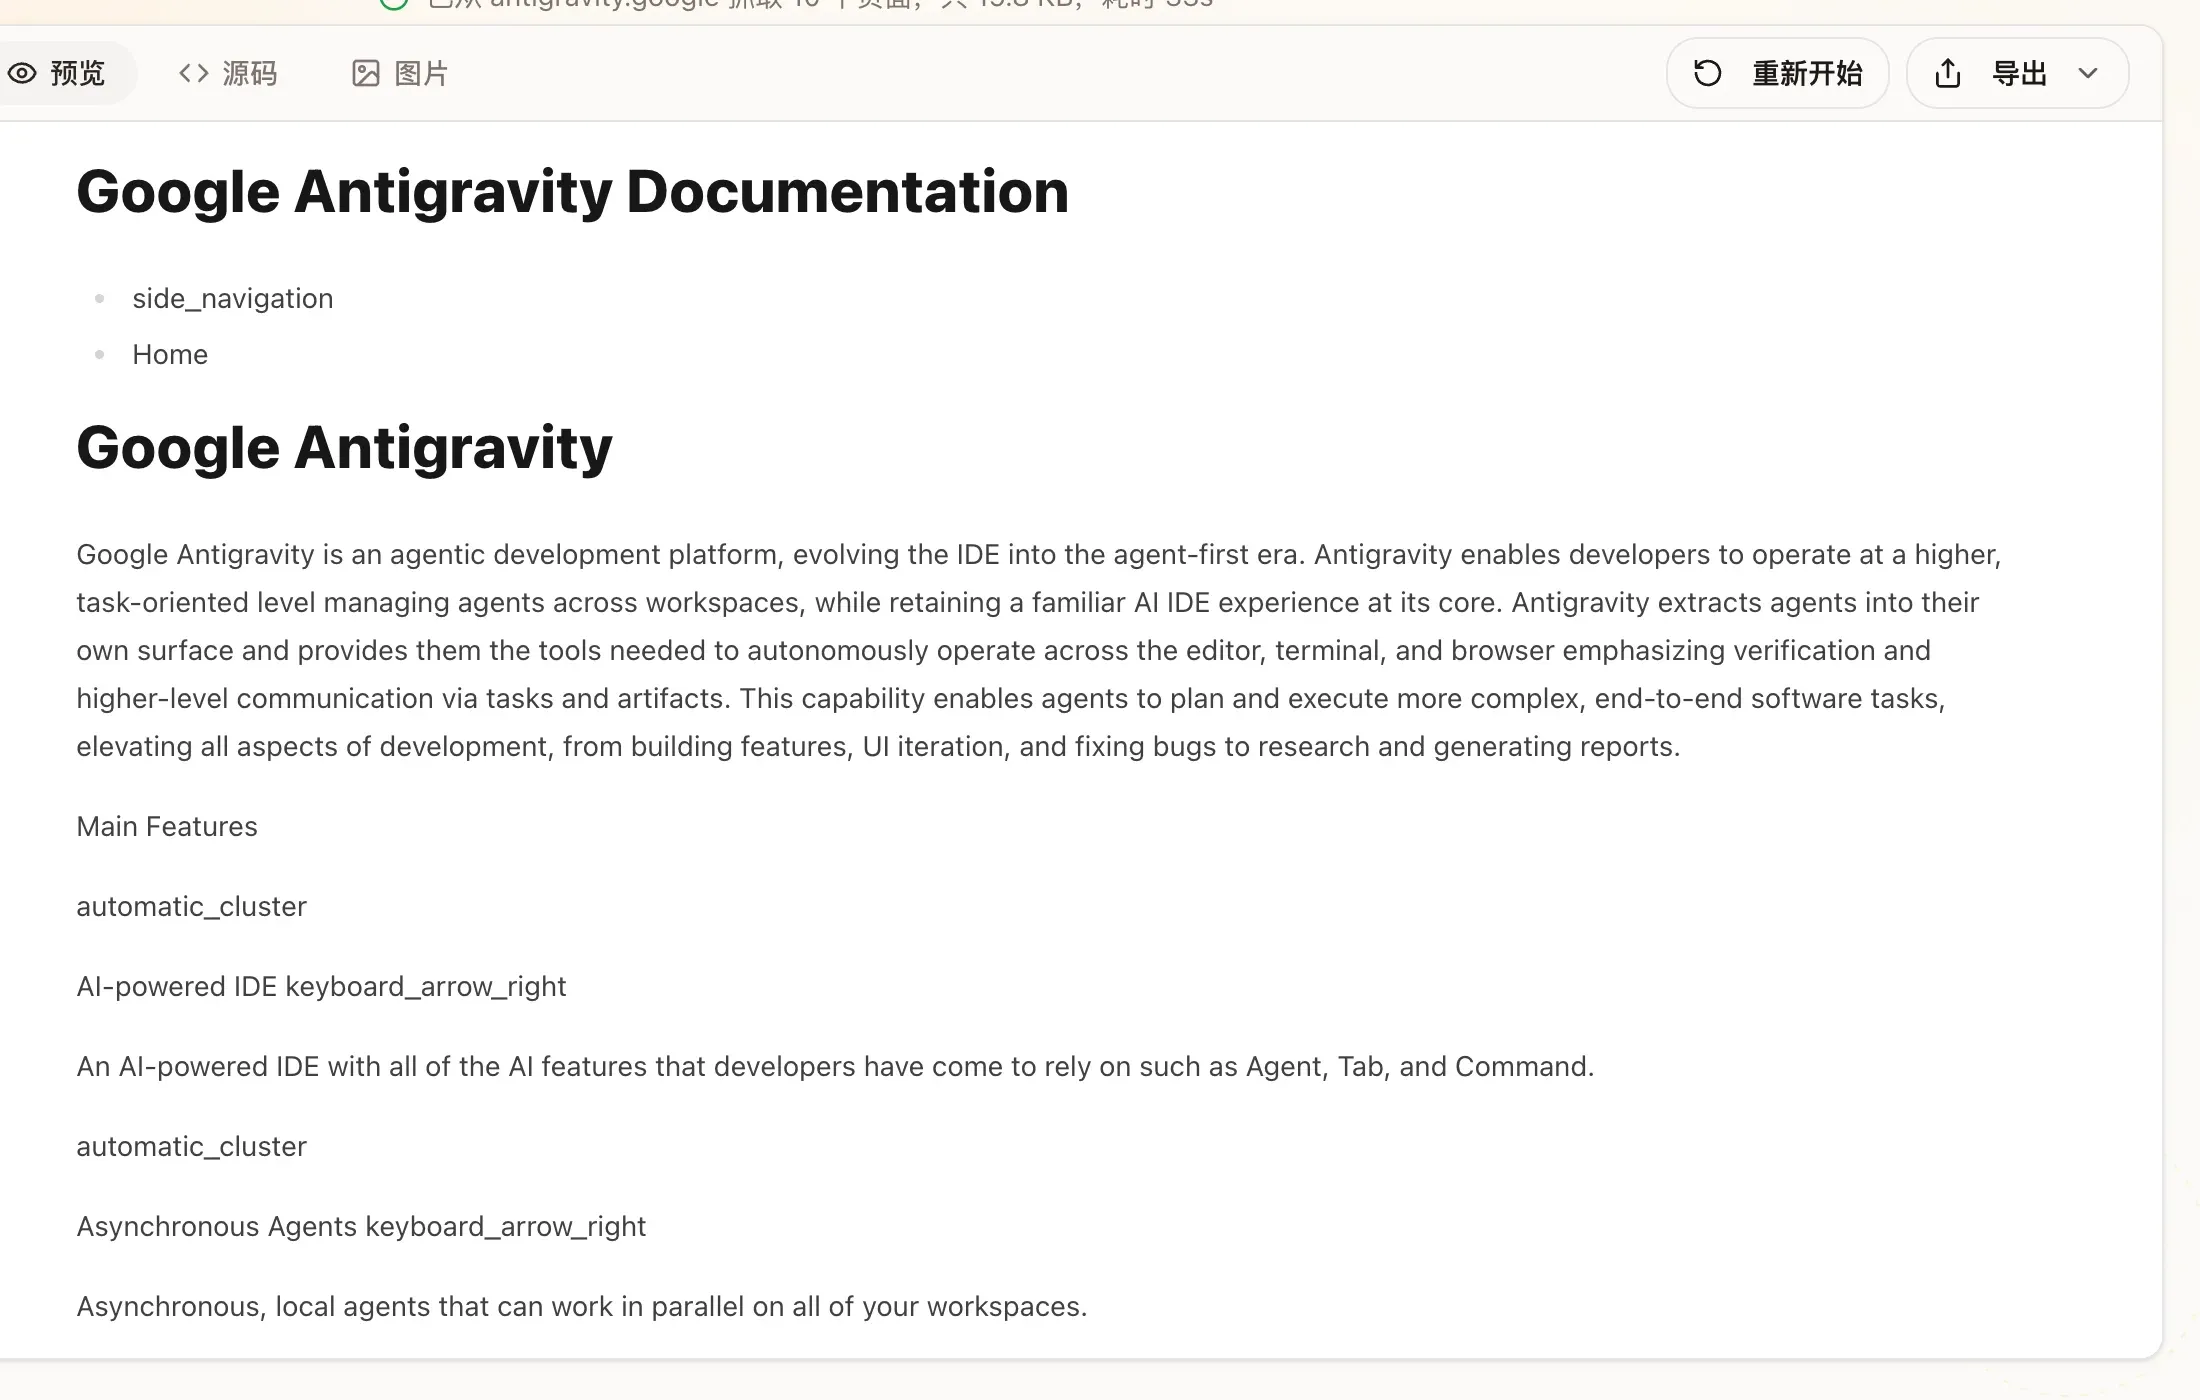
Task: Click the side_navigation list item
Action: 232,297
